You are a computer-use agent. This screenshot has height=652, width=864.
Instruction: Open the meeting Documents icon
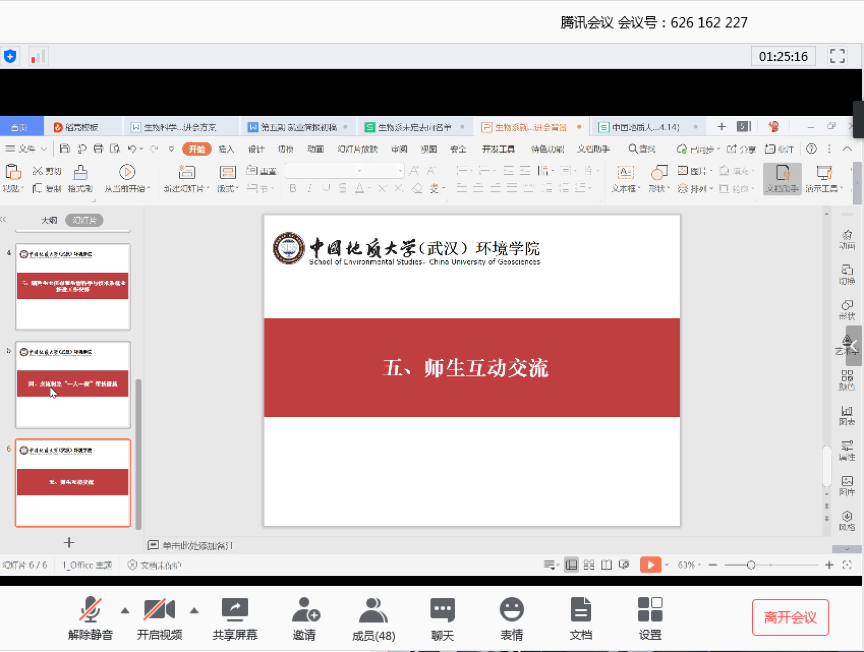pos(581,618)
